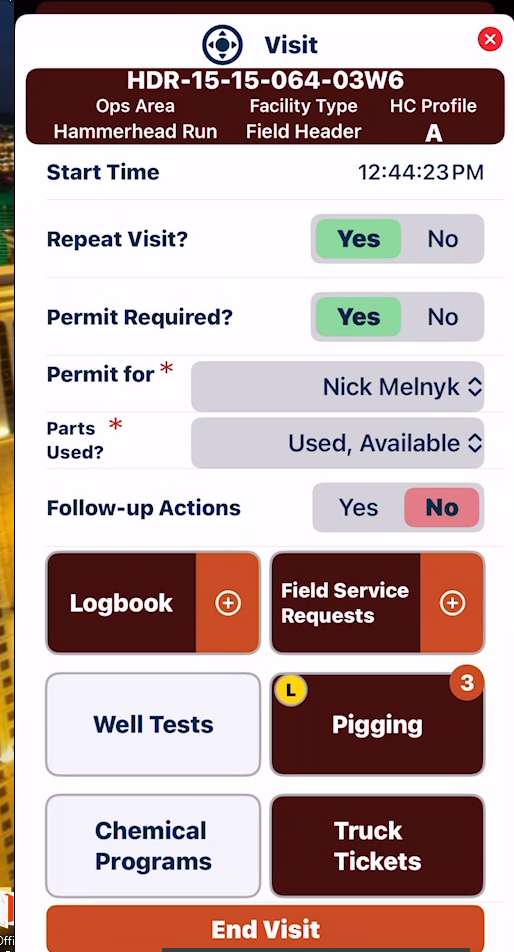Open Chemical Programs
This screenshot has height=952, width=514.
click(153, 846)
